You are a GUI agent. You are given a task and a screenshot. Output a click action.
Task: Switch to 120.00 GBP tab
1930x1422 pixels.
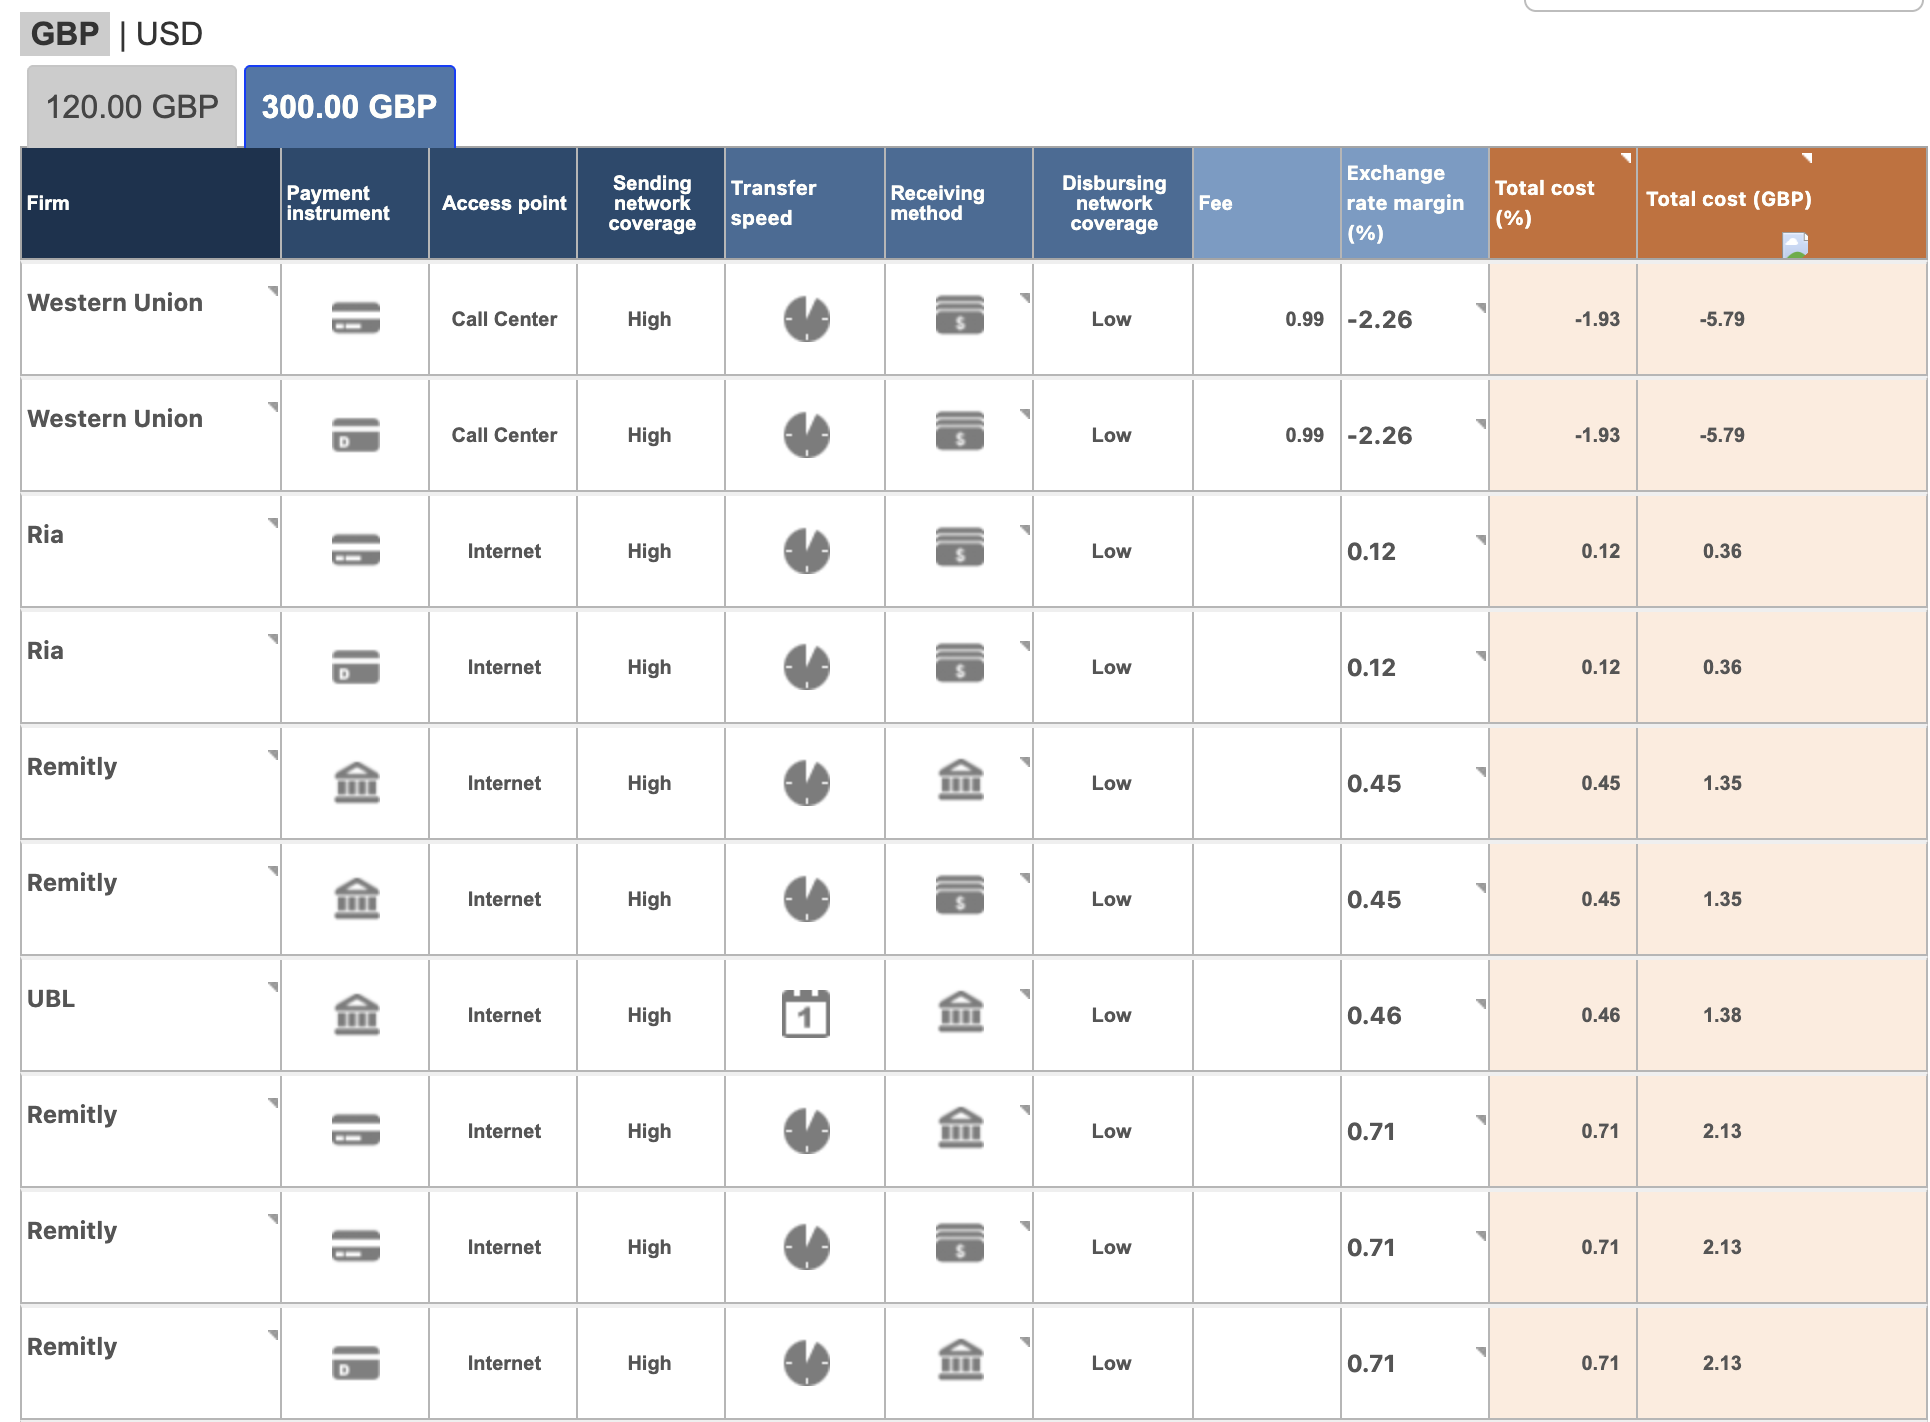[x=132, y=107]
